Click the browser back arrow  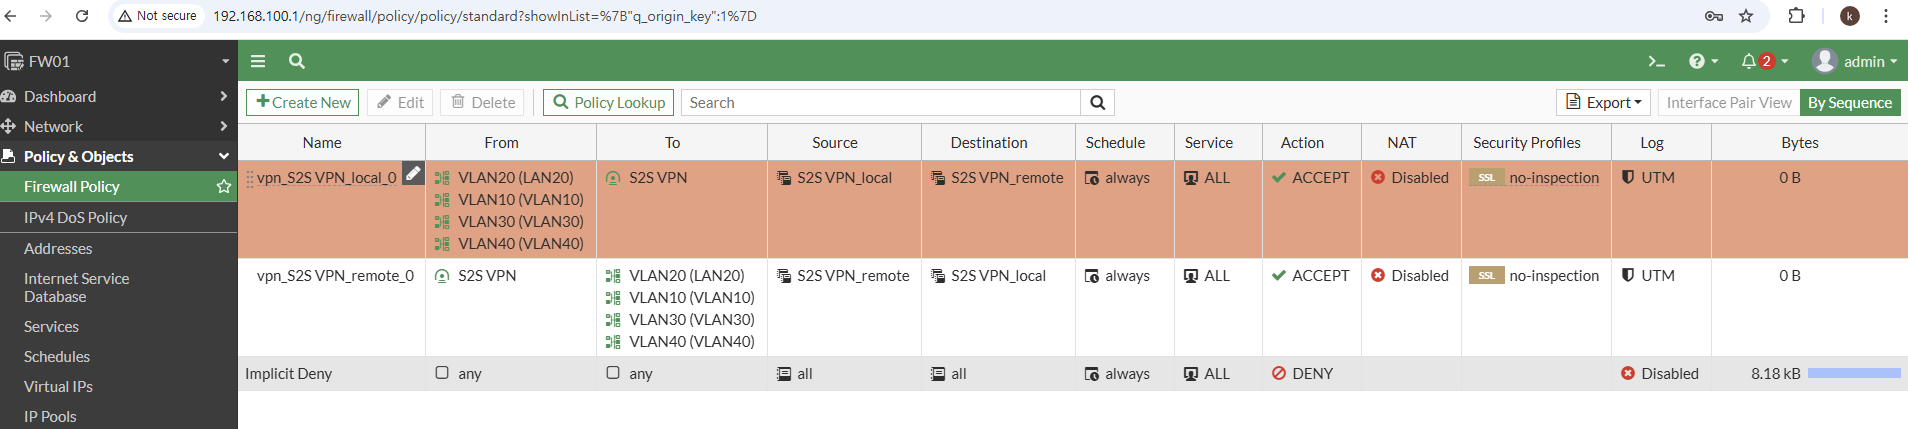pos(11,16)
